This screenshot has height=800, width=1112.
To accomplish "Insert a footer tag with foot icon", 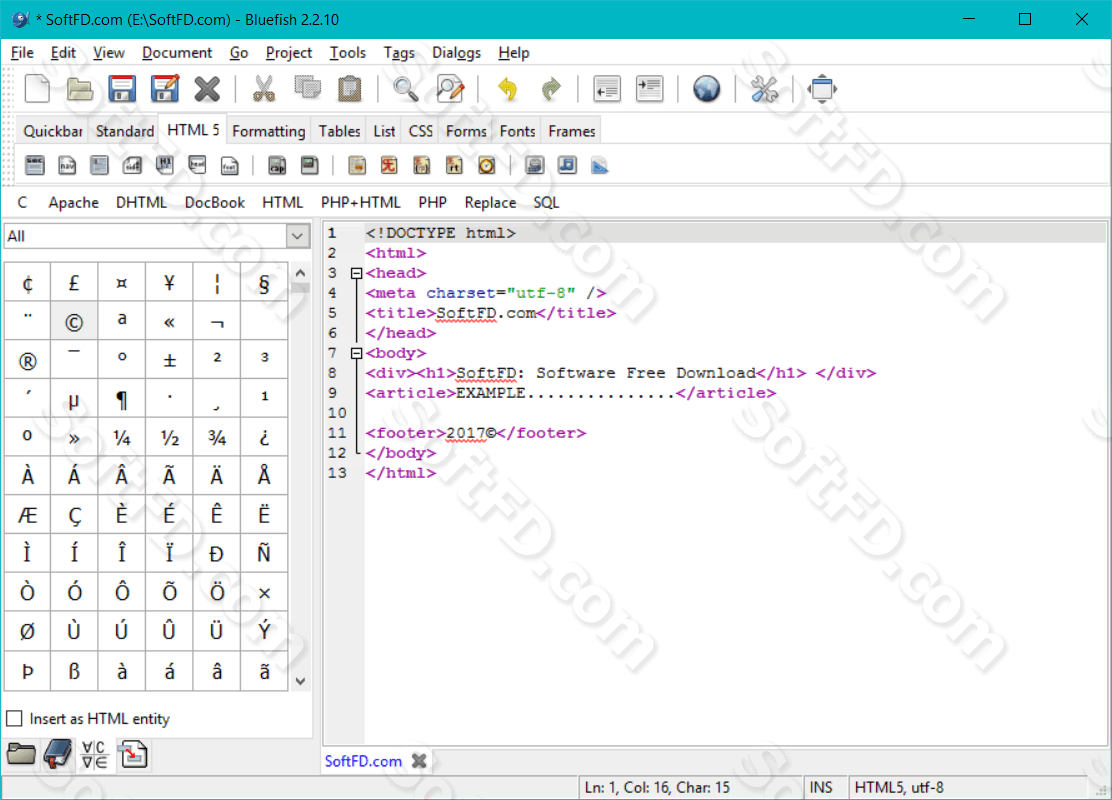I will click(230, 165).
